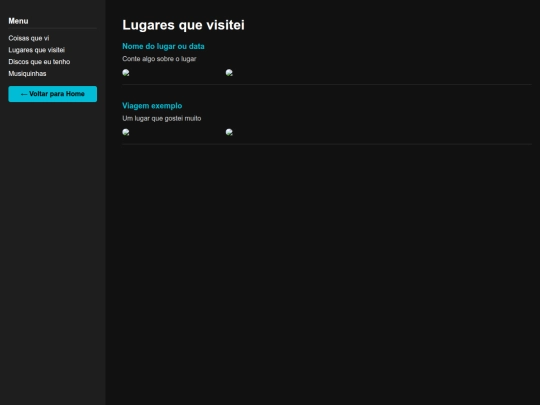The width and height of the screenshot is (540, 405).
Task: Click the second broken image under Viagem exemplo
Action: pyautogui.click(x=229, y=132)
